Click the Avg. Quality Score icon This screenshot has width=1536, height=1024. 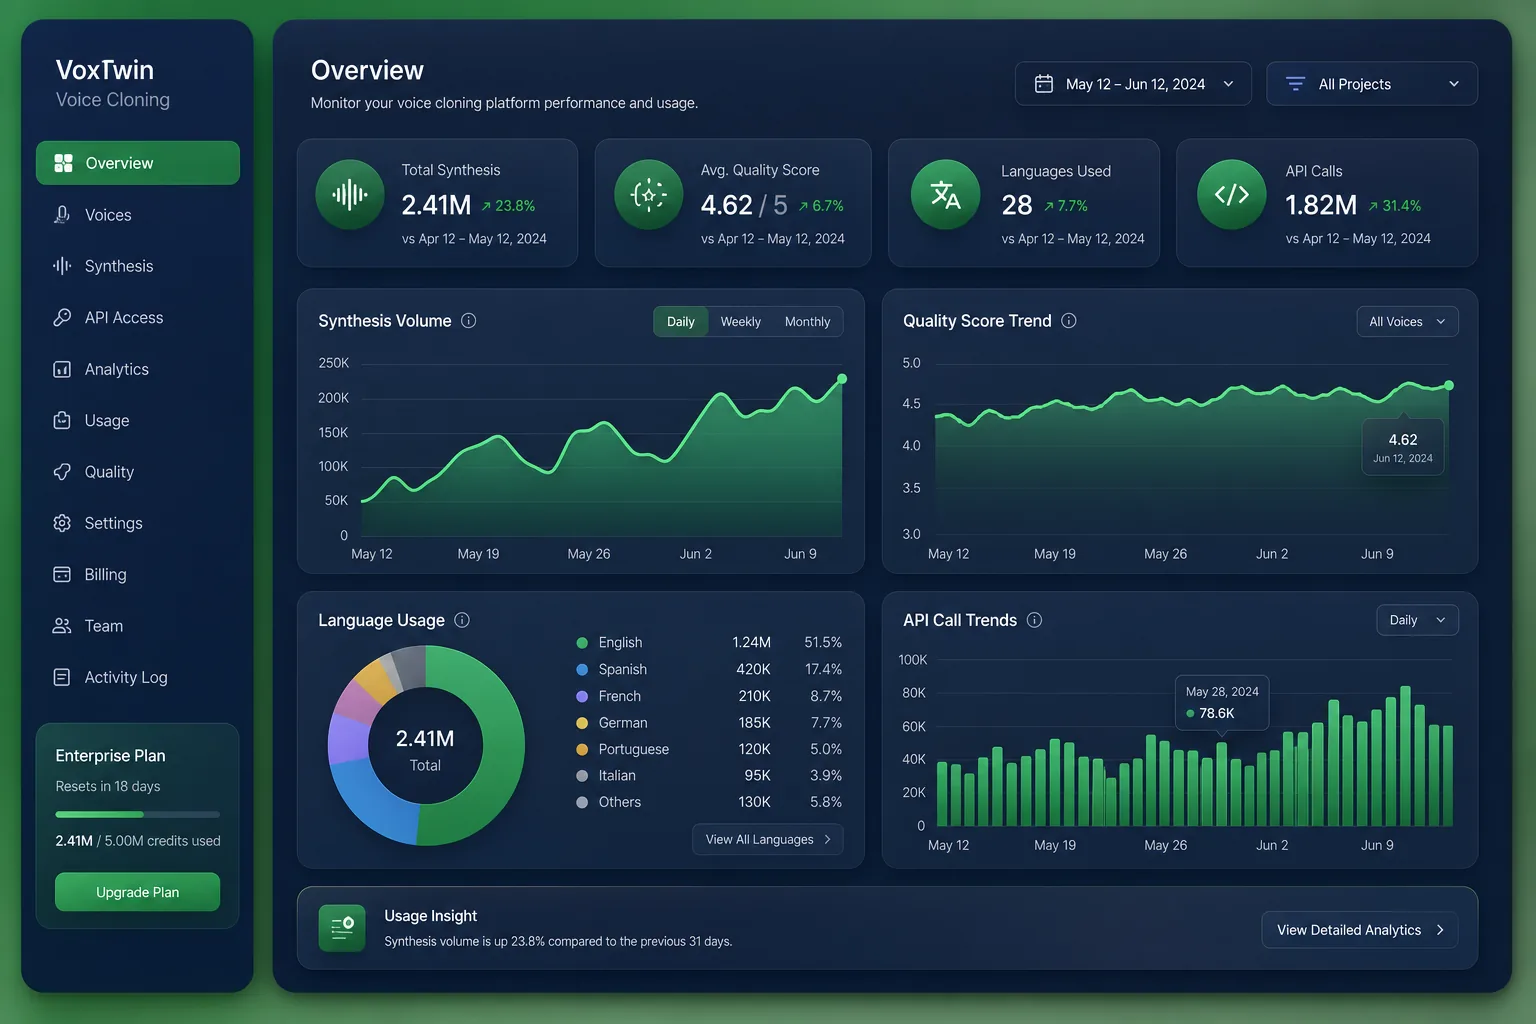(x=648, y=195)
